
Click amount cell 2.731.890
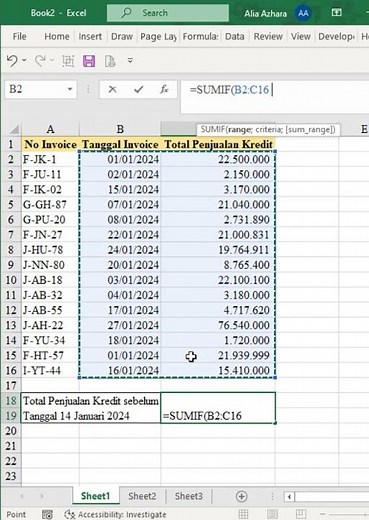click(x=218, y=220)
